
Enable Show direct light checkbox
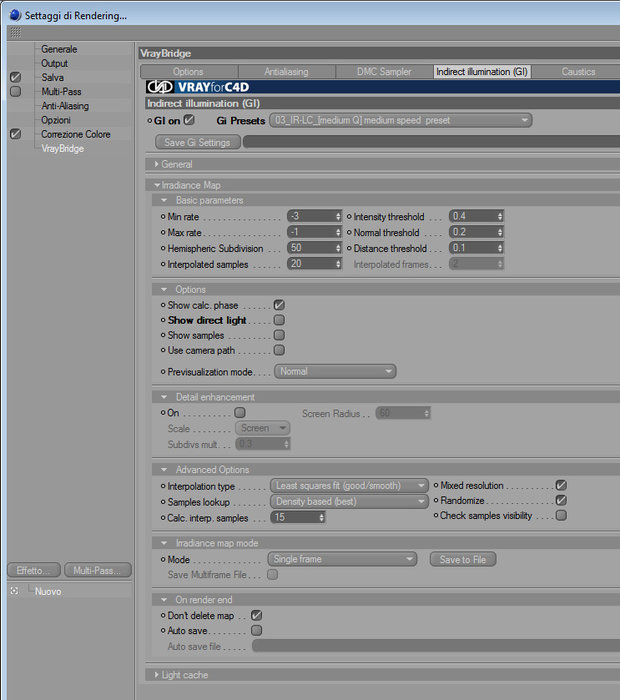[279, 320]
